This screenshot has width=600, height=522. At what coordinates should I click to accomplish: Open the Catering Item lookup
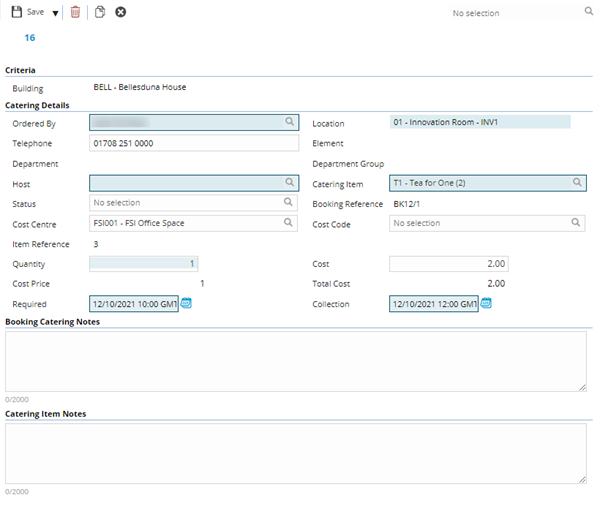click(x=577, y=183)
